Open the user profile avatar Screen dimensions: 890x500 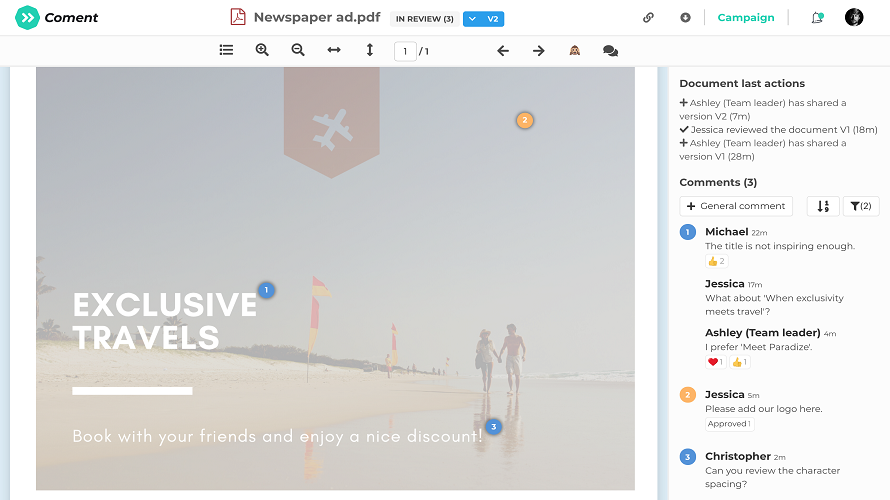click(x=854, y=17)
